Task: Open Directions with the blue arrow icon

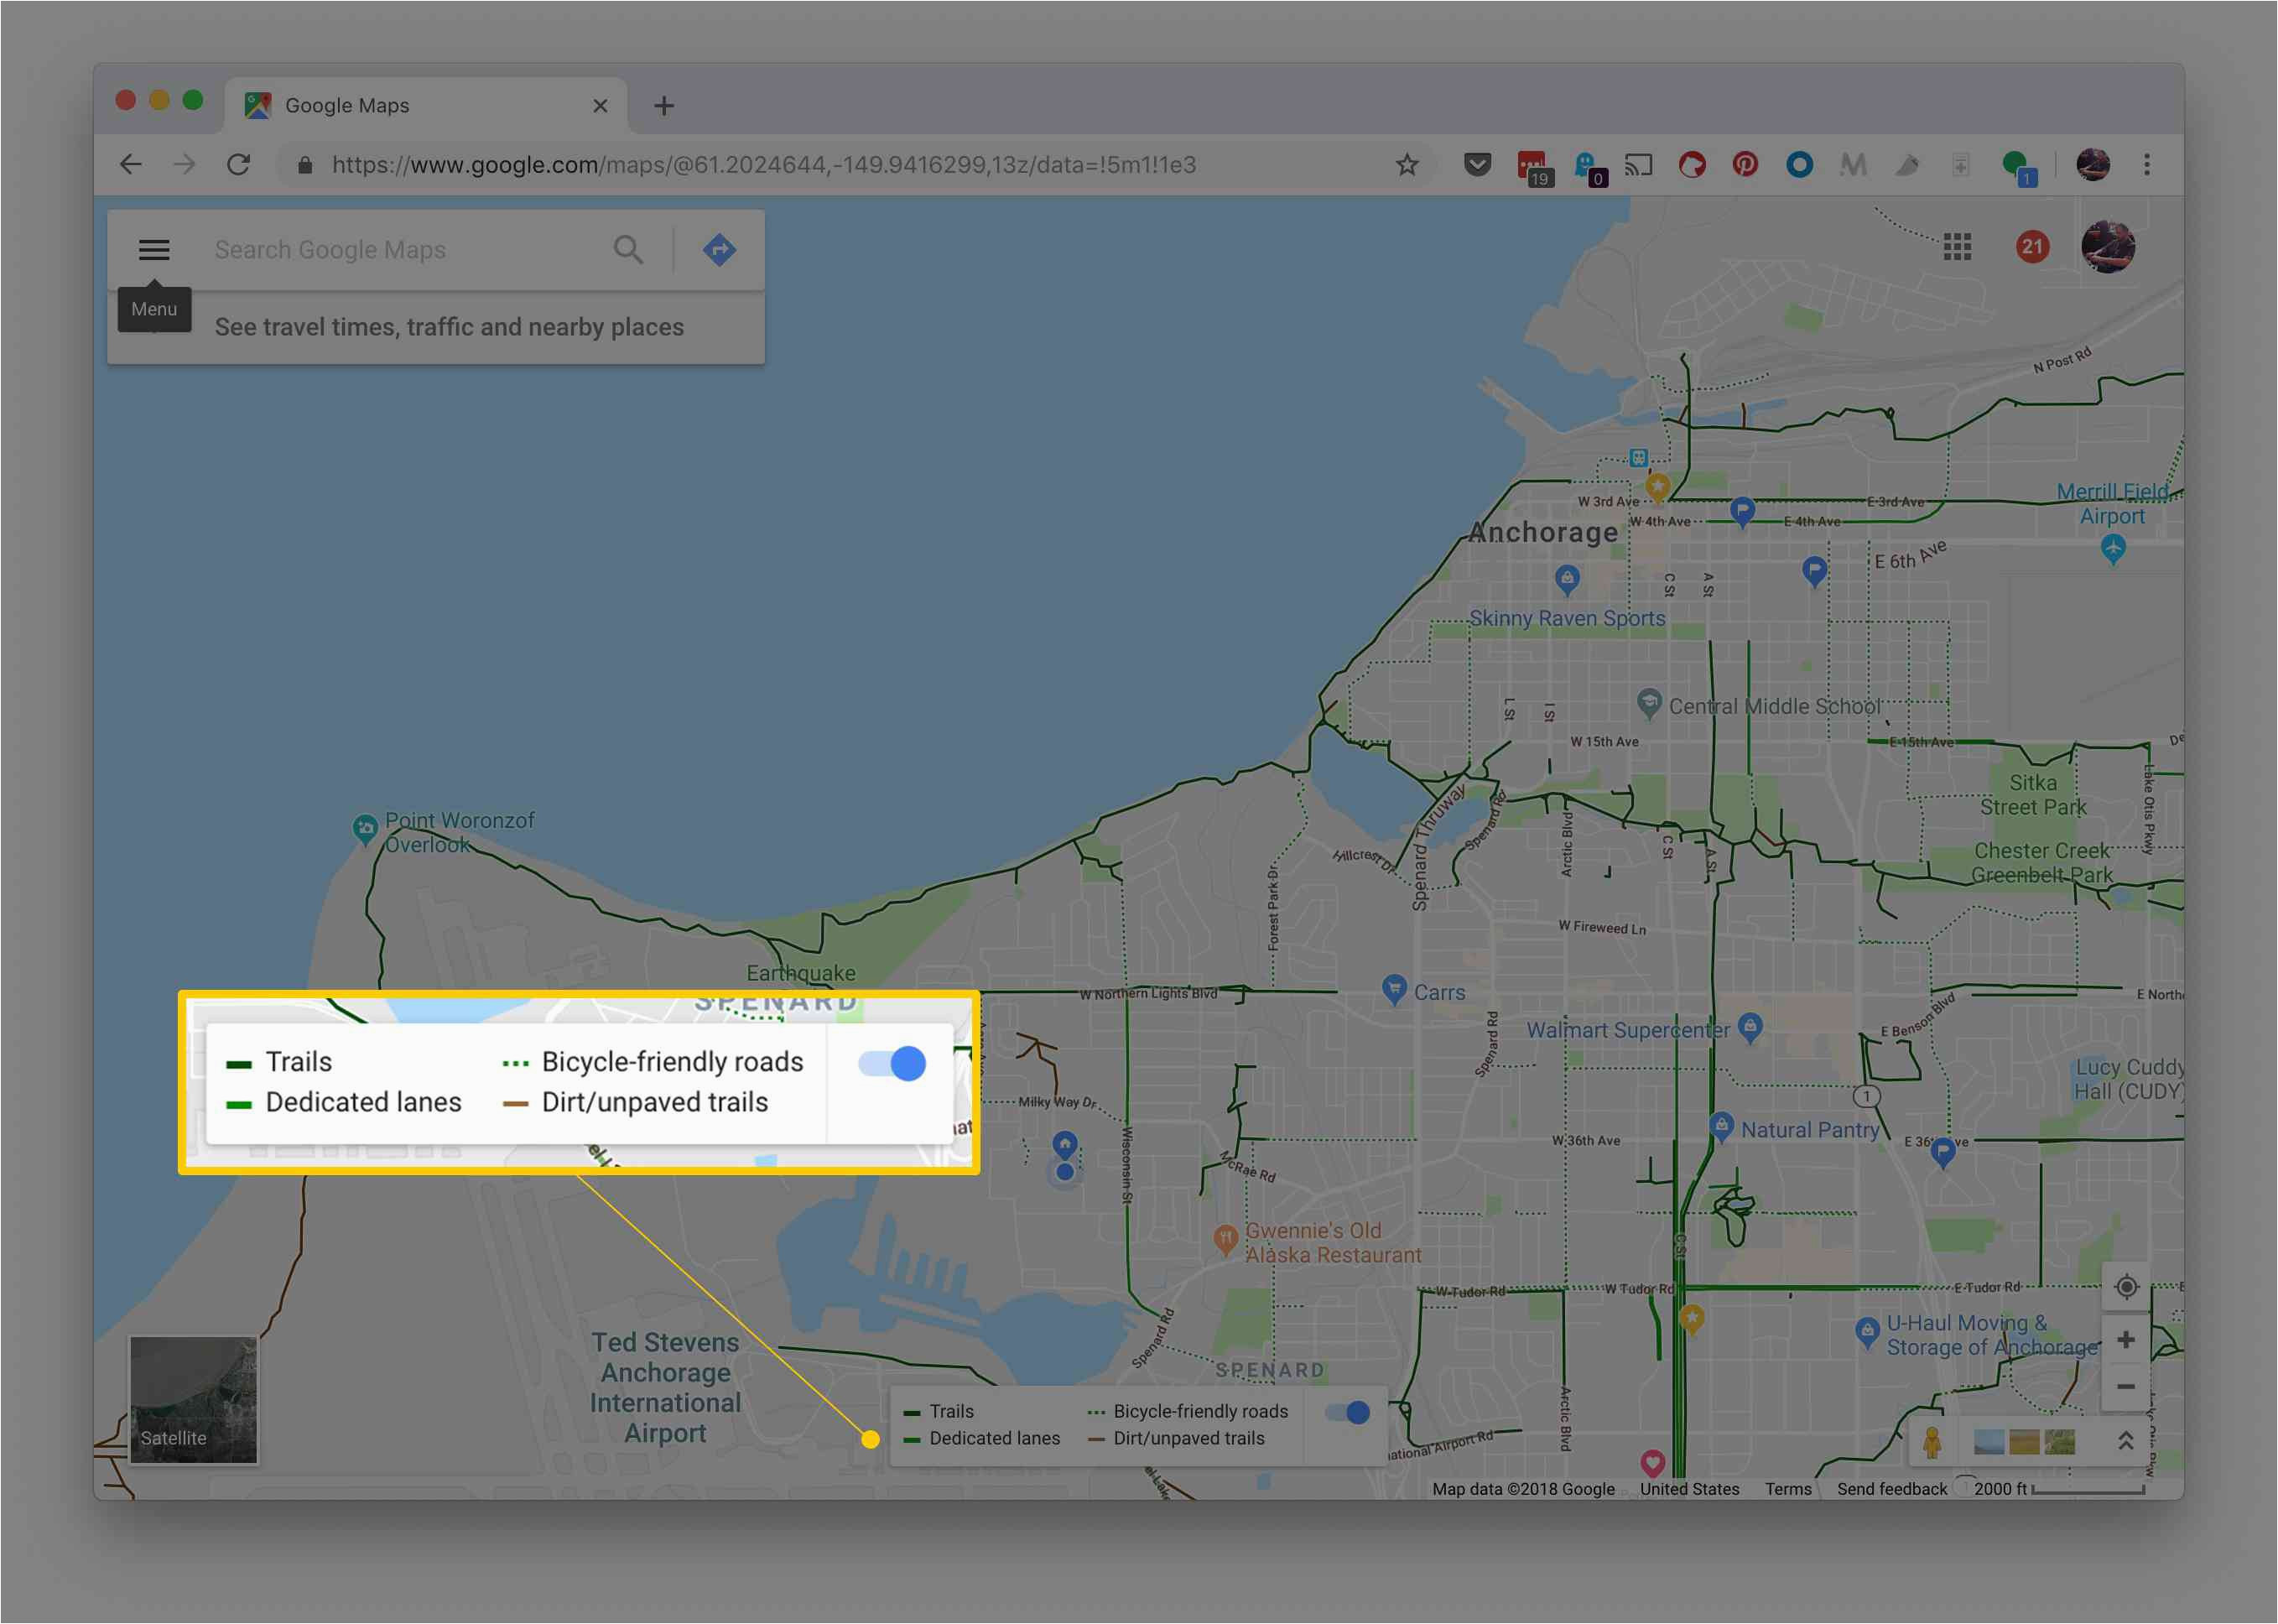Action: [719, 249]
